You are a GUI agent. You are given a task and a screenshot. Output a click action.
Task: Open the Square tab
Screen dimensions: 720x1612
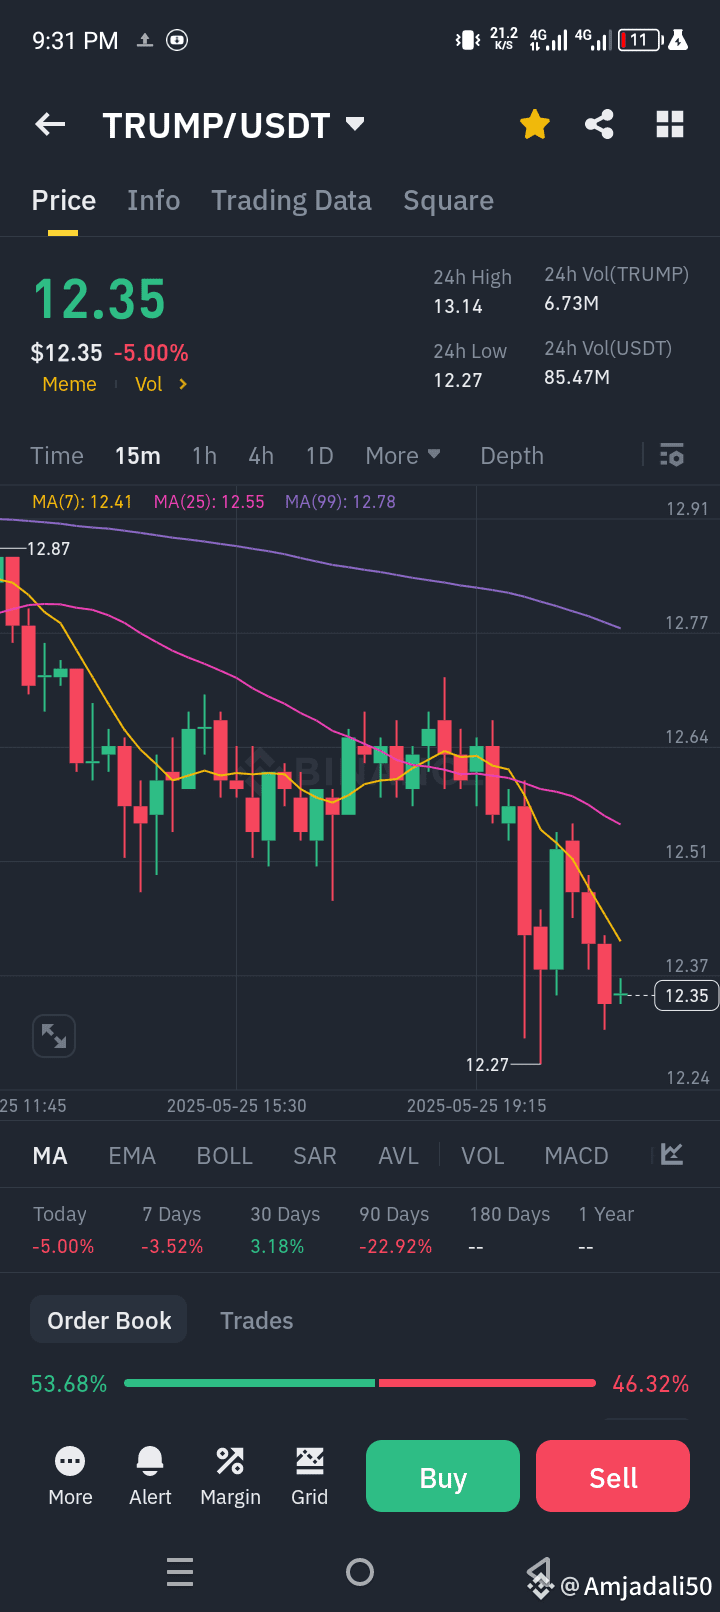448,201
